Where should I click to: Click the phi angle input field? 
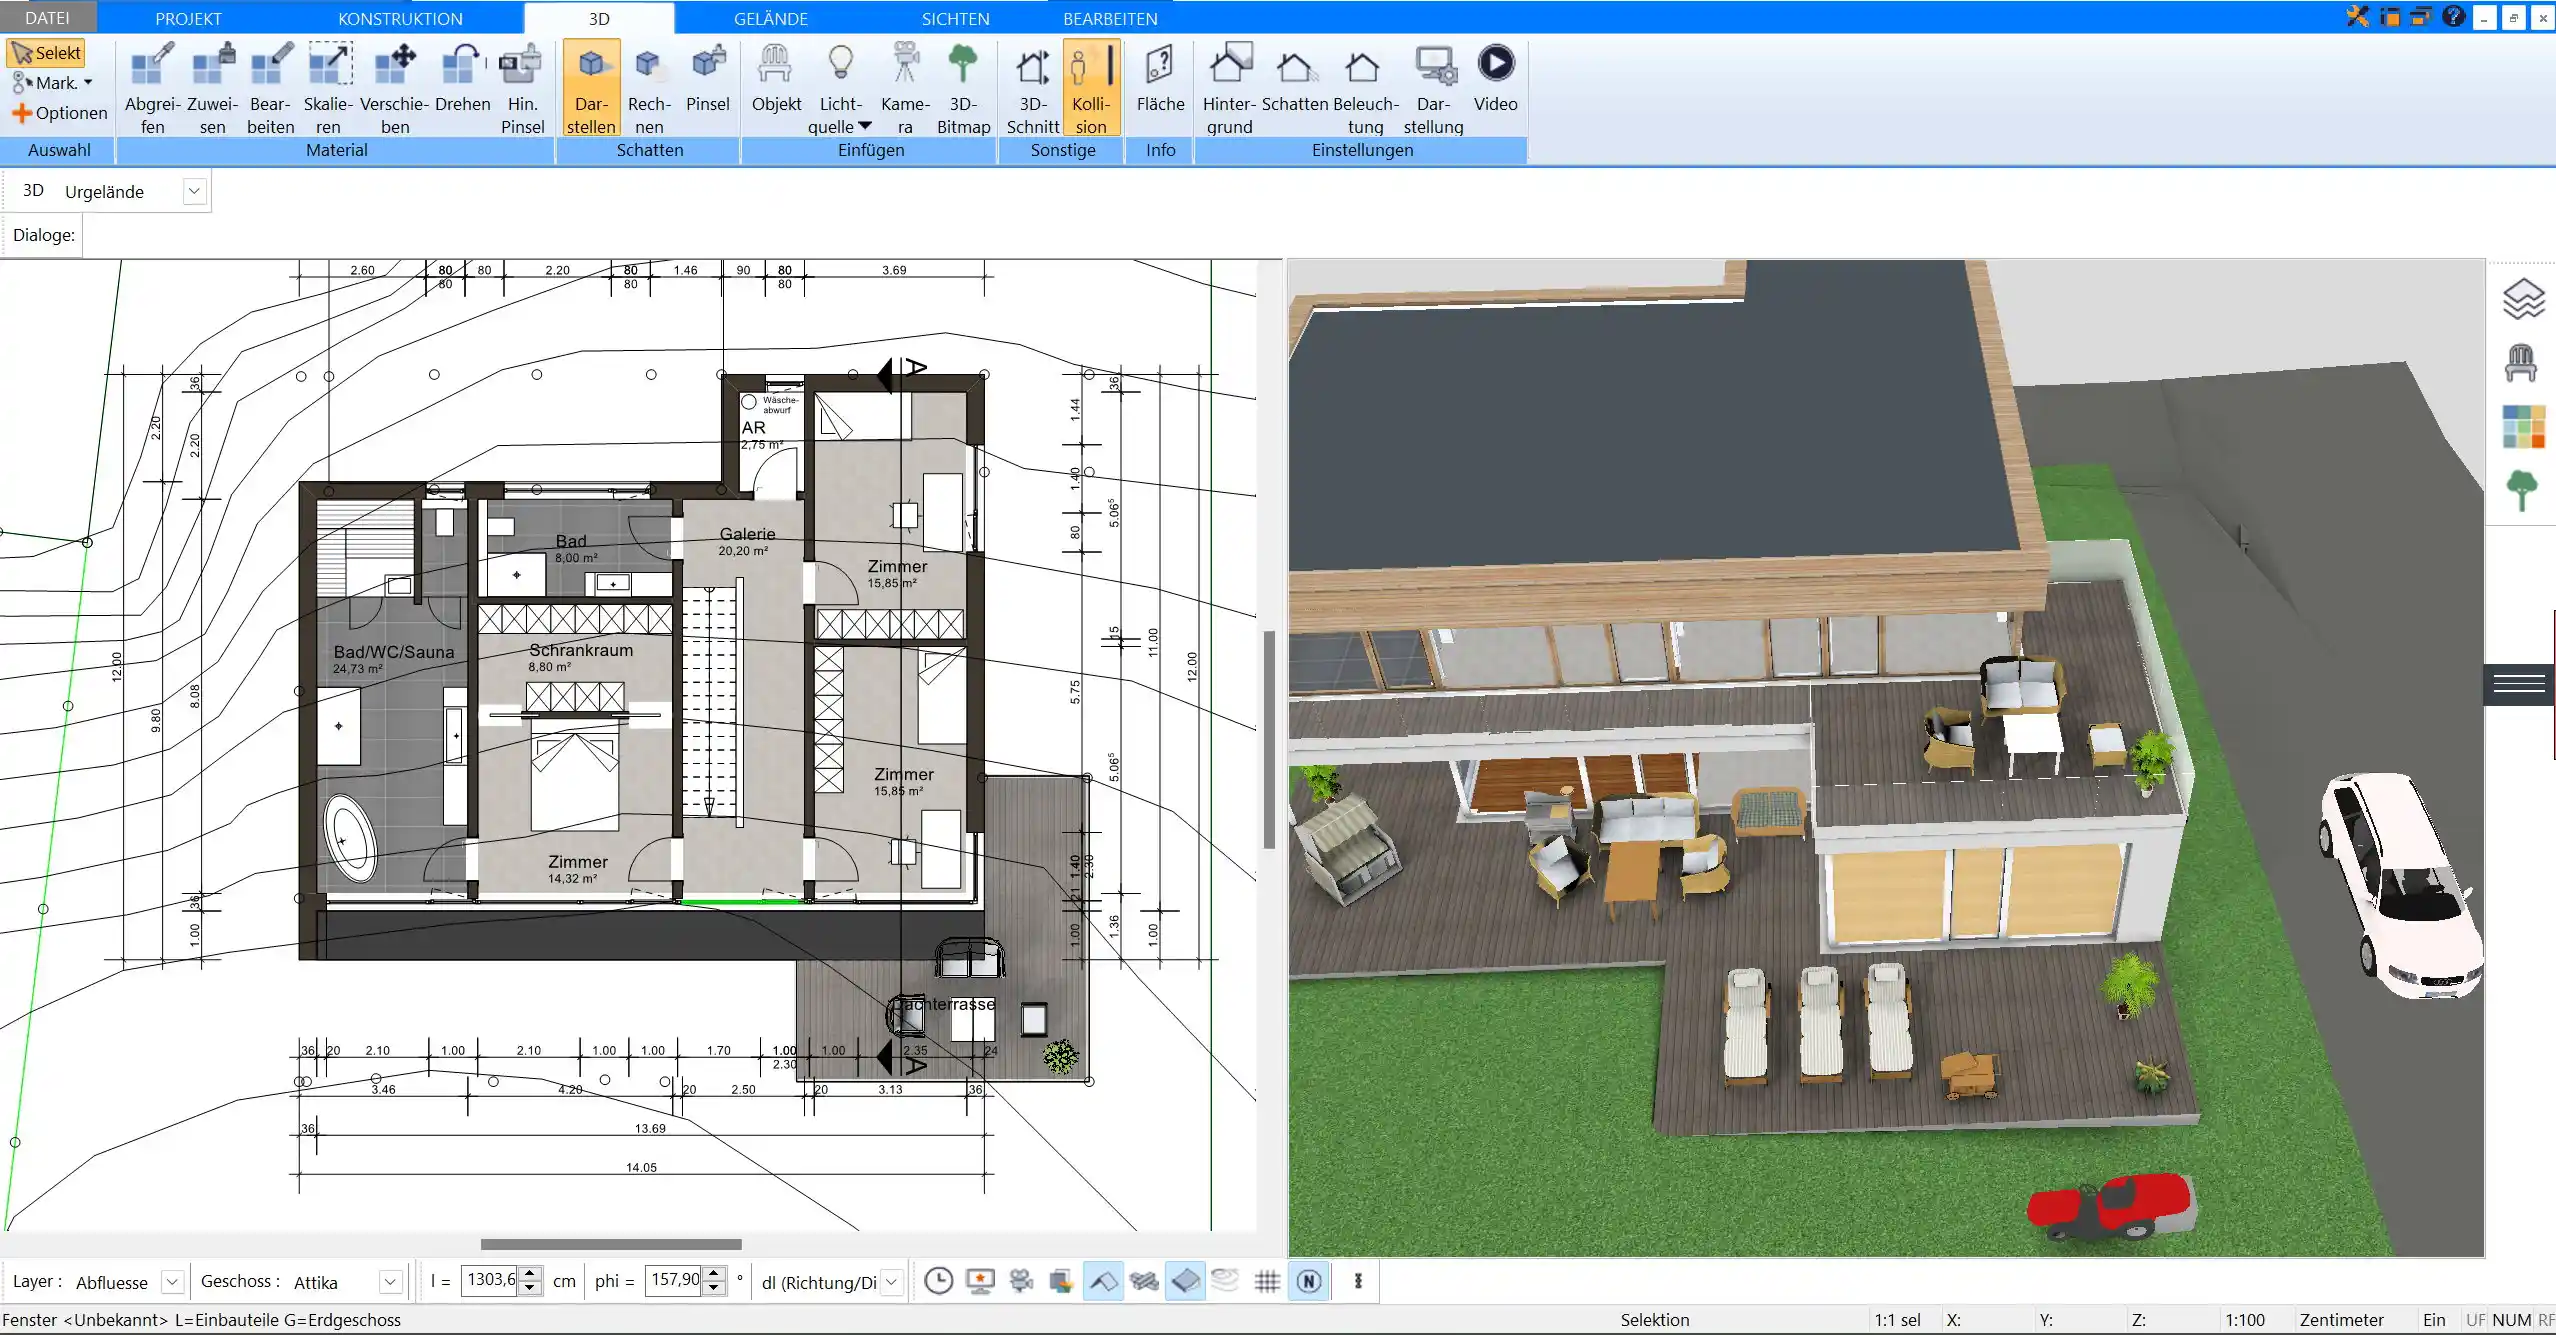(674, 1280)
